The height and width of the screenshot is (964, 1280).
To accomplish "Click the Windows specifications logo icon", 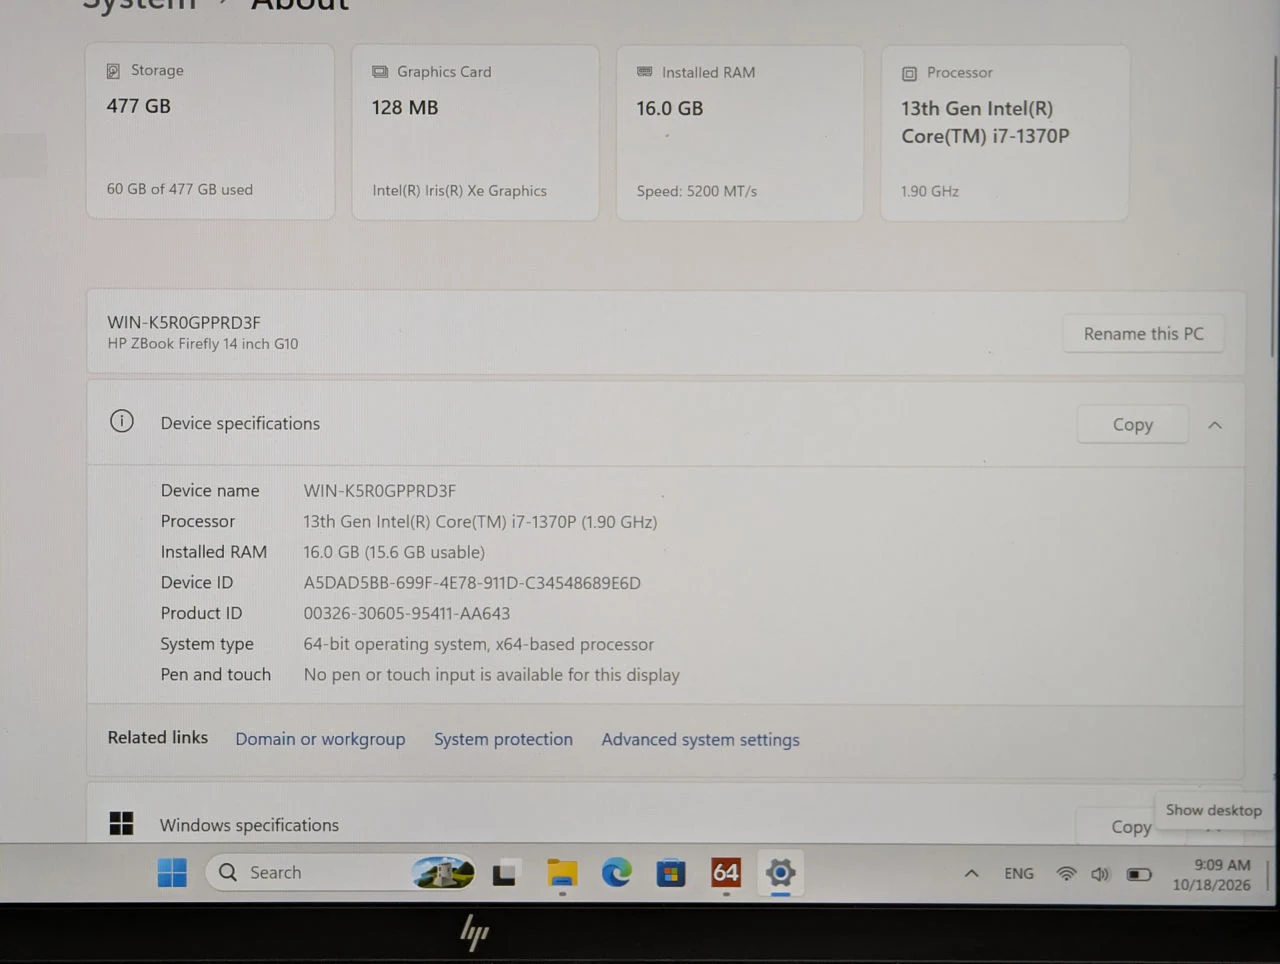I will coord(121,823).
